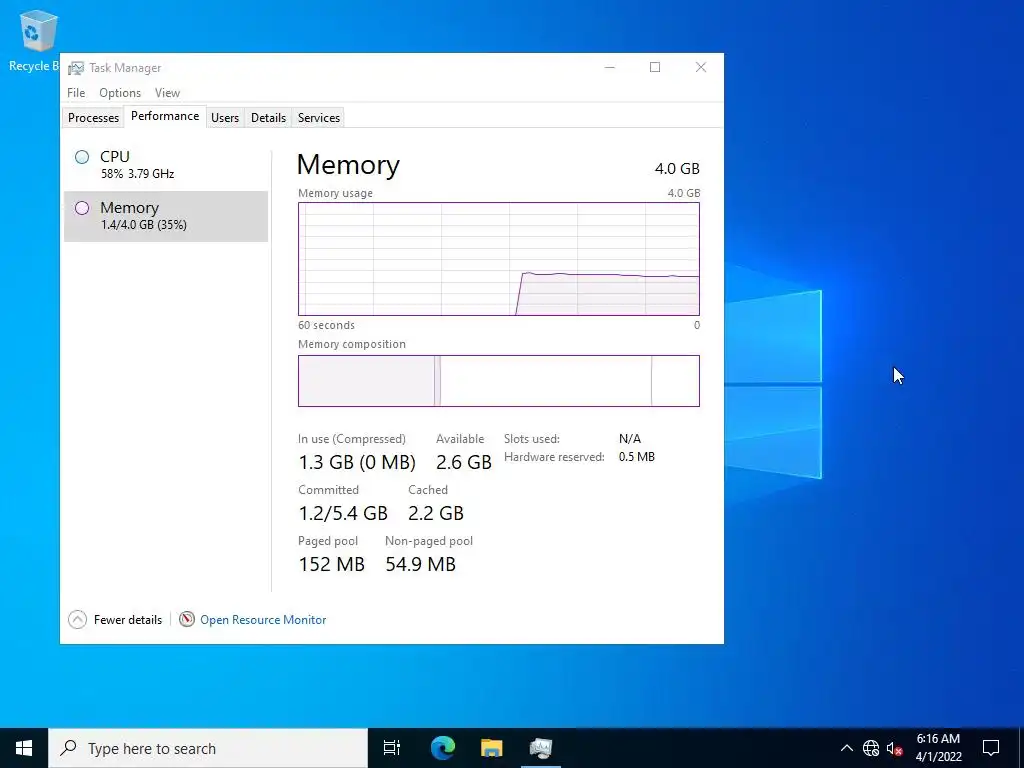Viewport: 1024px width, 768px height.
Task: Click the Memory composition bar
Action: coord(498,381)
